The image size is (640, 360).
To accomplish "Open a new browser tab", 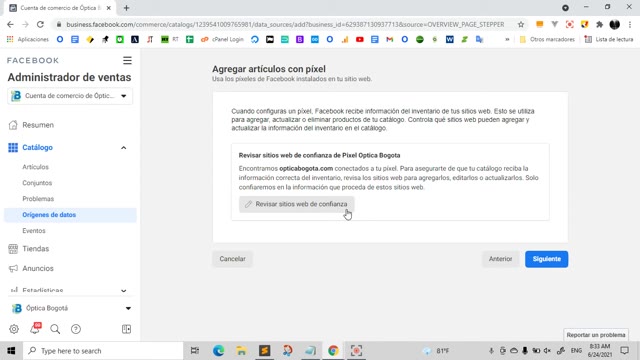I will pyautogui.click(x=127, y=8).
